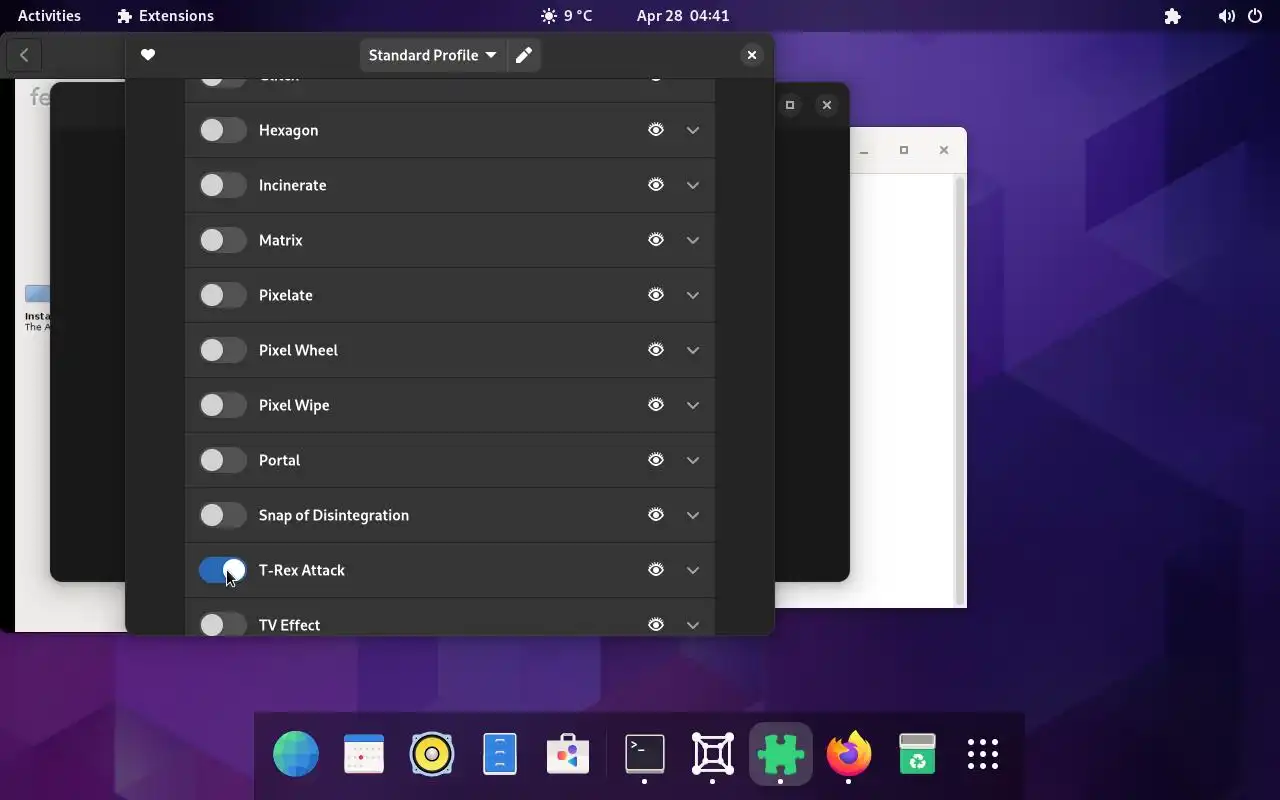Edit the profile with the pencil icon
The width and height of the screenshot is (1280, 800).
[524, 55]
